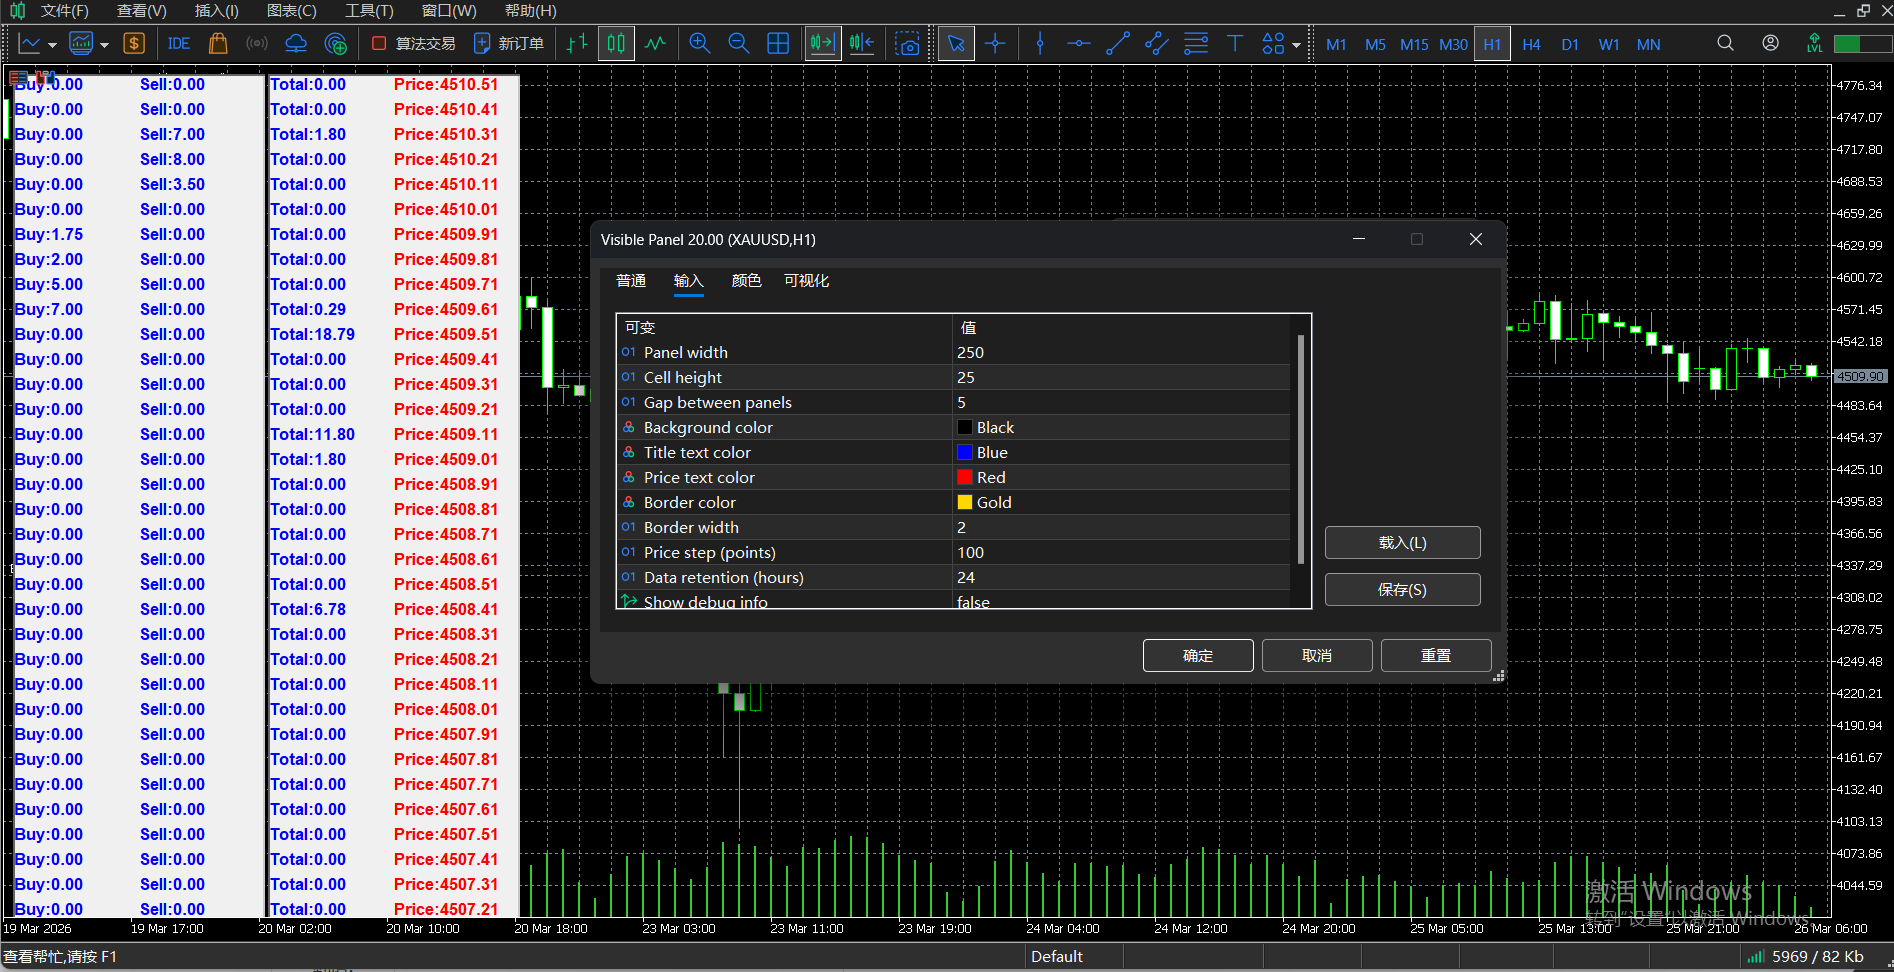Open the MetaEditor IDE
Viewport: 1894px width, 972px height.
coord(179,44)
